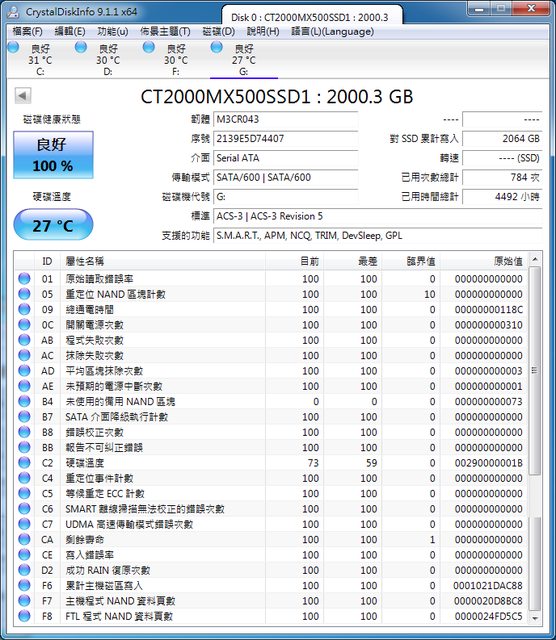The width and height of the screenshot is (556, 640).
Task: Click the standard field ACS-3 Revision 5
Action: click(x=378, y=216)
